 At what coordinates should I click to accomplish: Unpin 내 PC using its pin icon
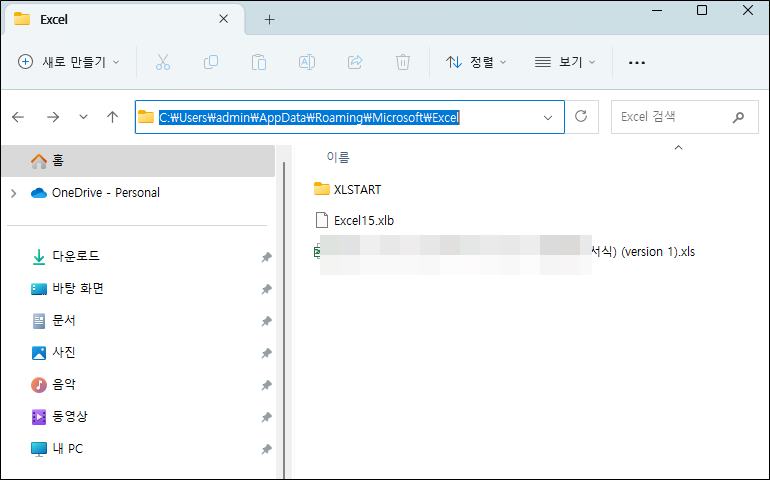coord(266,449)
